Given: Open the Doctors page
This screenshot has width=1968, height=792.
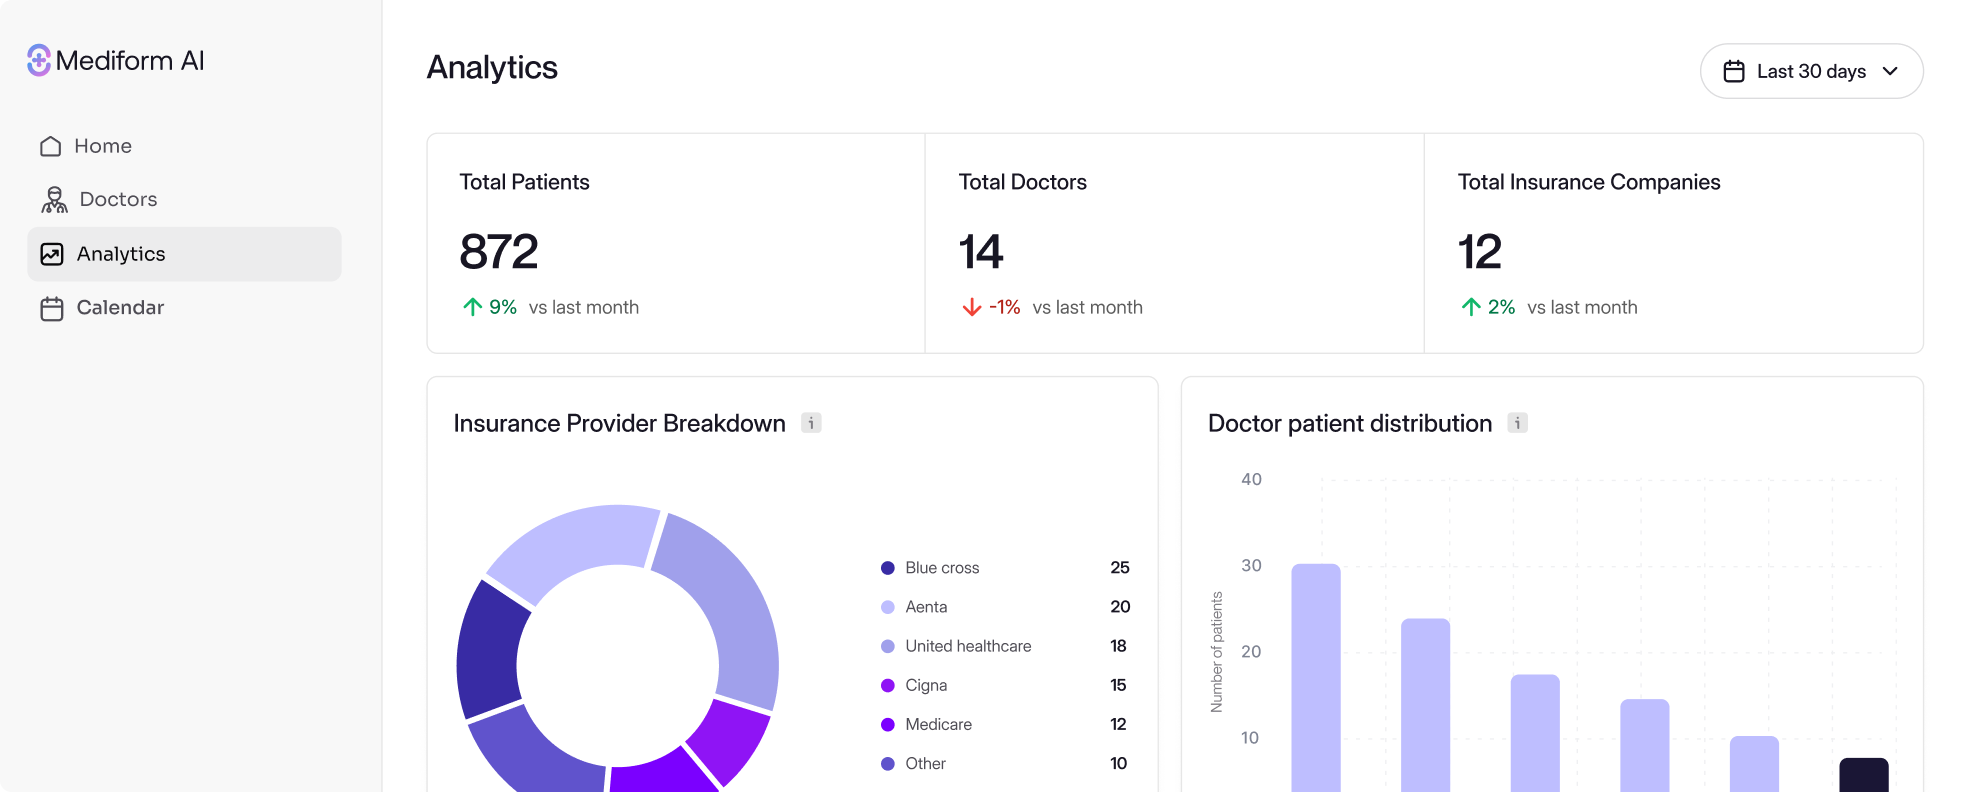Looking at the screenshot, I should point(184,200).
